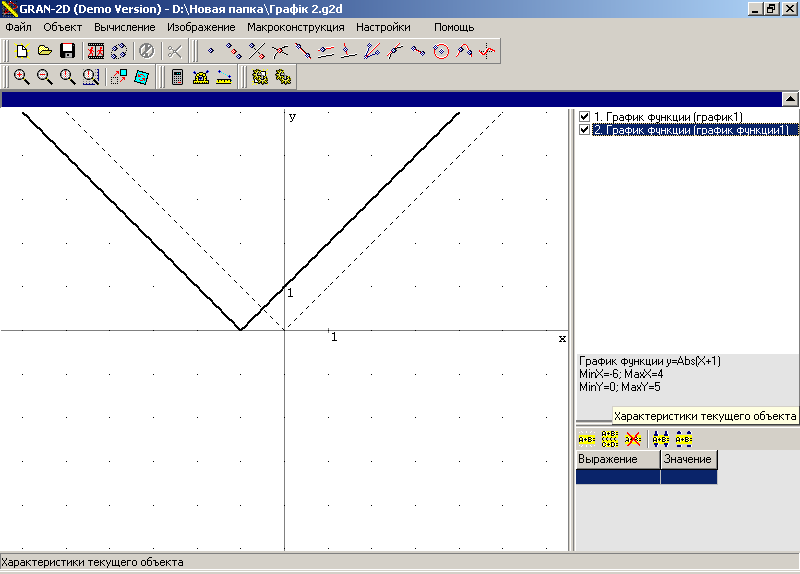Toggle checkbox for second График функции item
Image resolution: width=800 pixels, height=574 pixels.
585,130
